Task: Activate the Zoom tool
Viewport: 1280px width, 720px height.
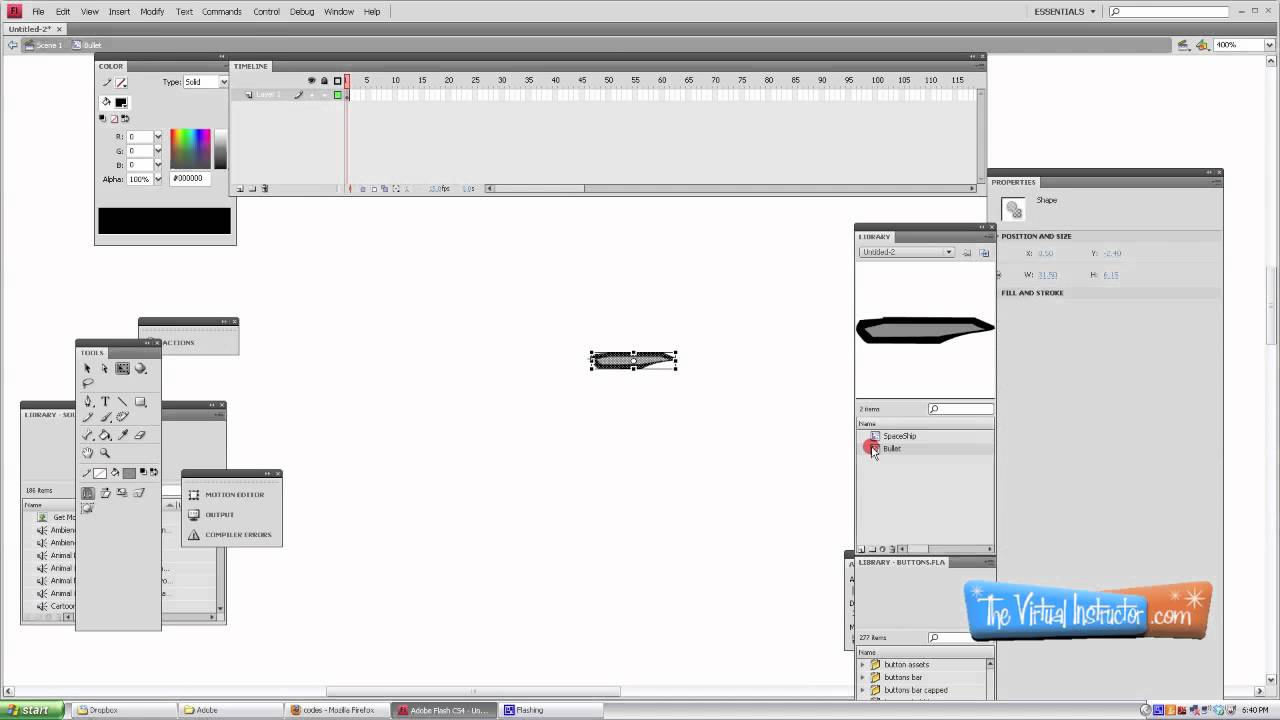Action: pos(105,452)
